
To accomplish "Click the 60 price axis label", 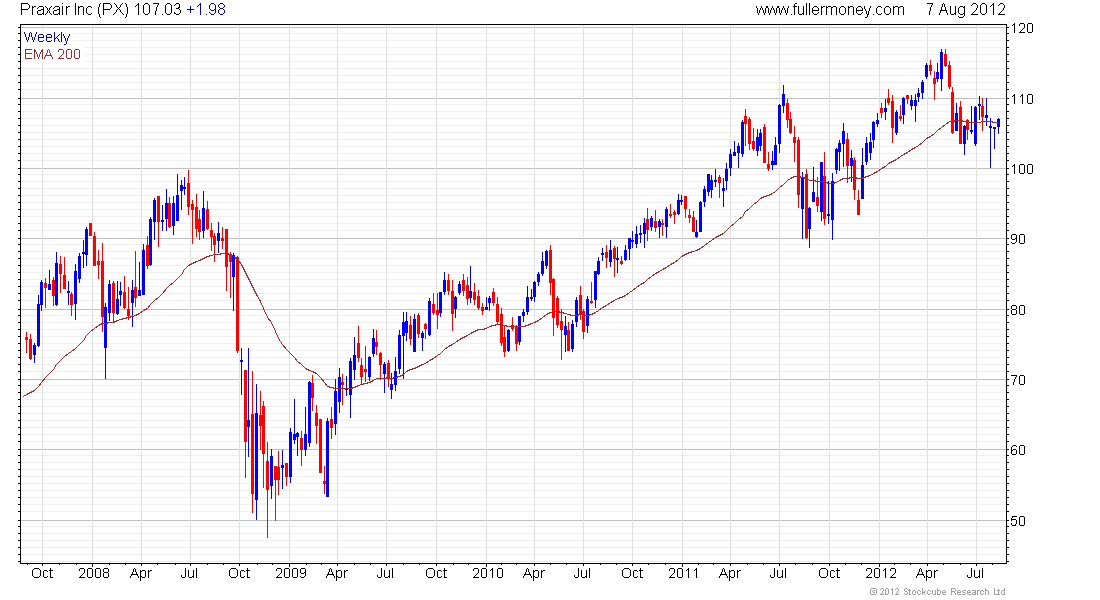I will pyautogui.click(x=1019, y=451).
